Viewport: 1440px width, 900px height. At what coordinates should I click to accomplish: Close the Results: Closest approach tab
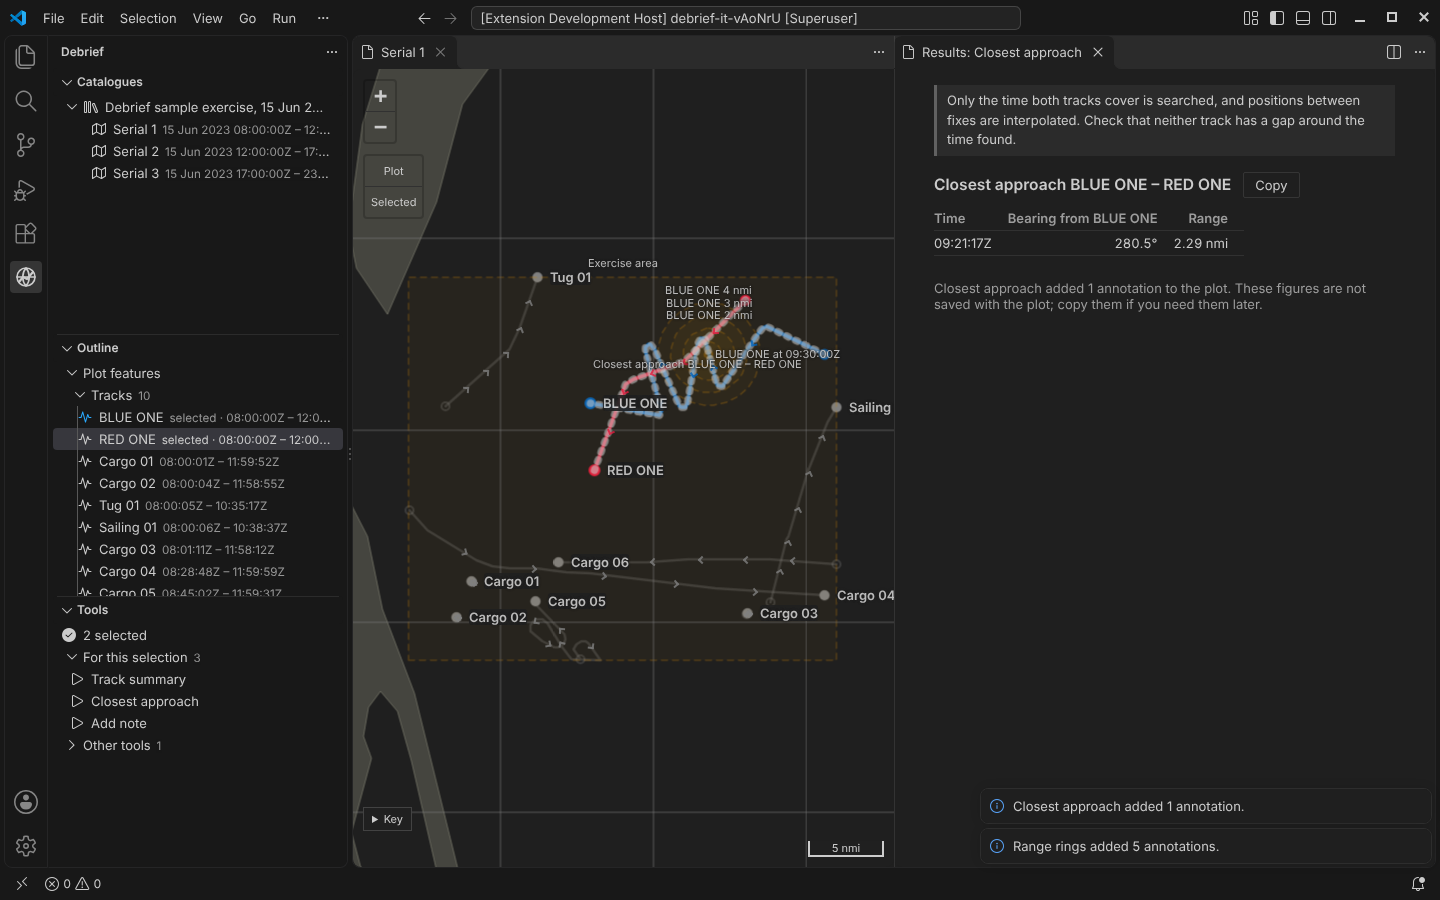[1098, 52]
